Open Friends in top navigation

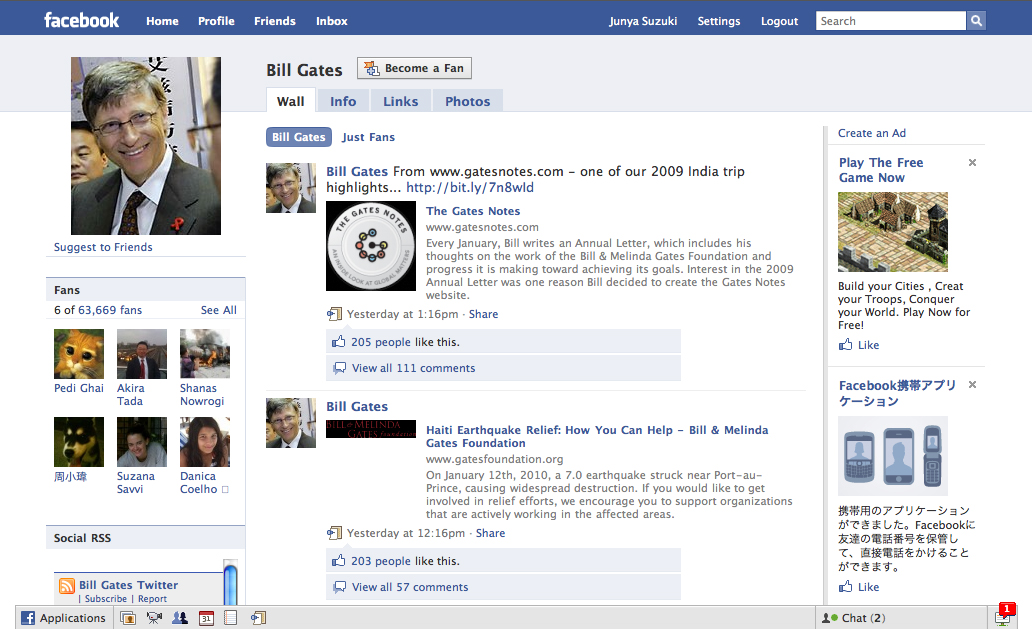[274, 21]
